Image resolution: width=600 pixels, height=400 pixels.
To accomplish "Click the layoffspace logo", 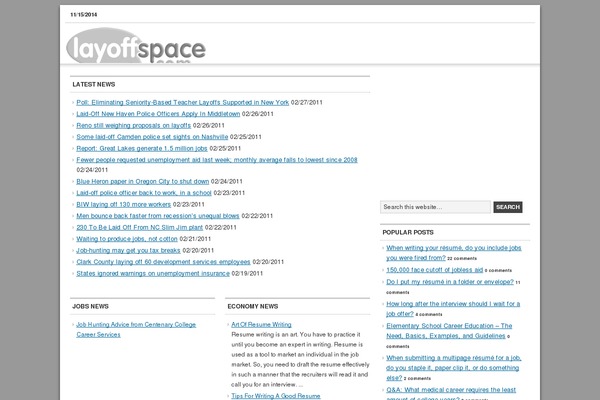I will click(136, 46).
